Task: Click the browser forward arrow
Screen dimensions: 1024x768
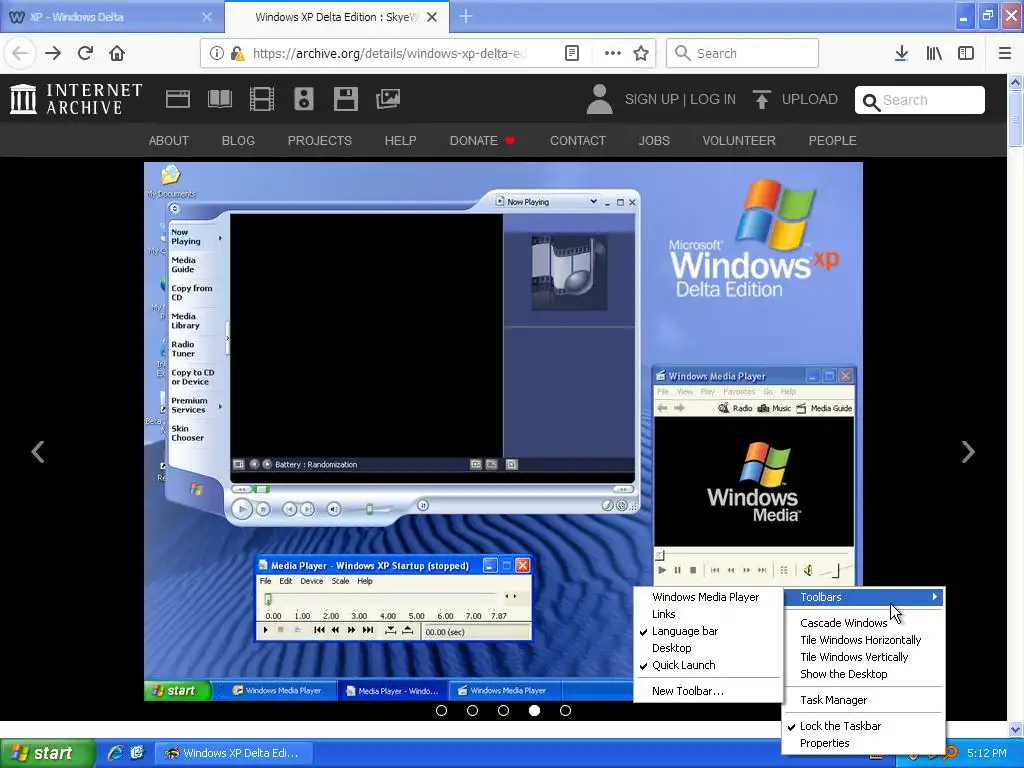Action: pos(53,53)
